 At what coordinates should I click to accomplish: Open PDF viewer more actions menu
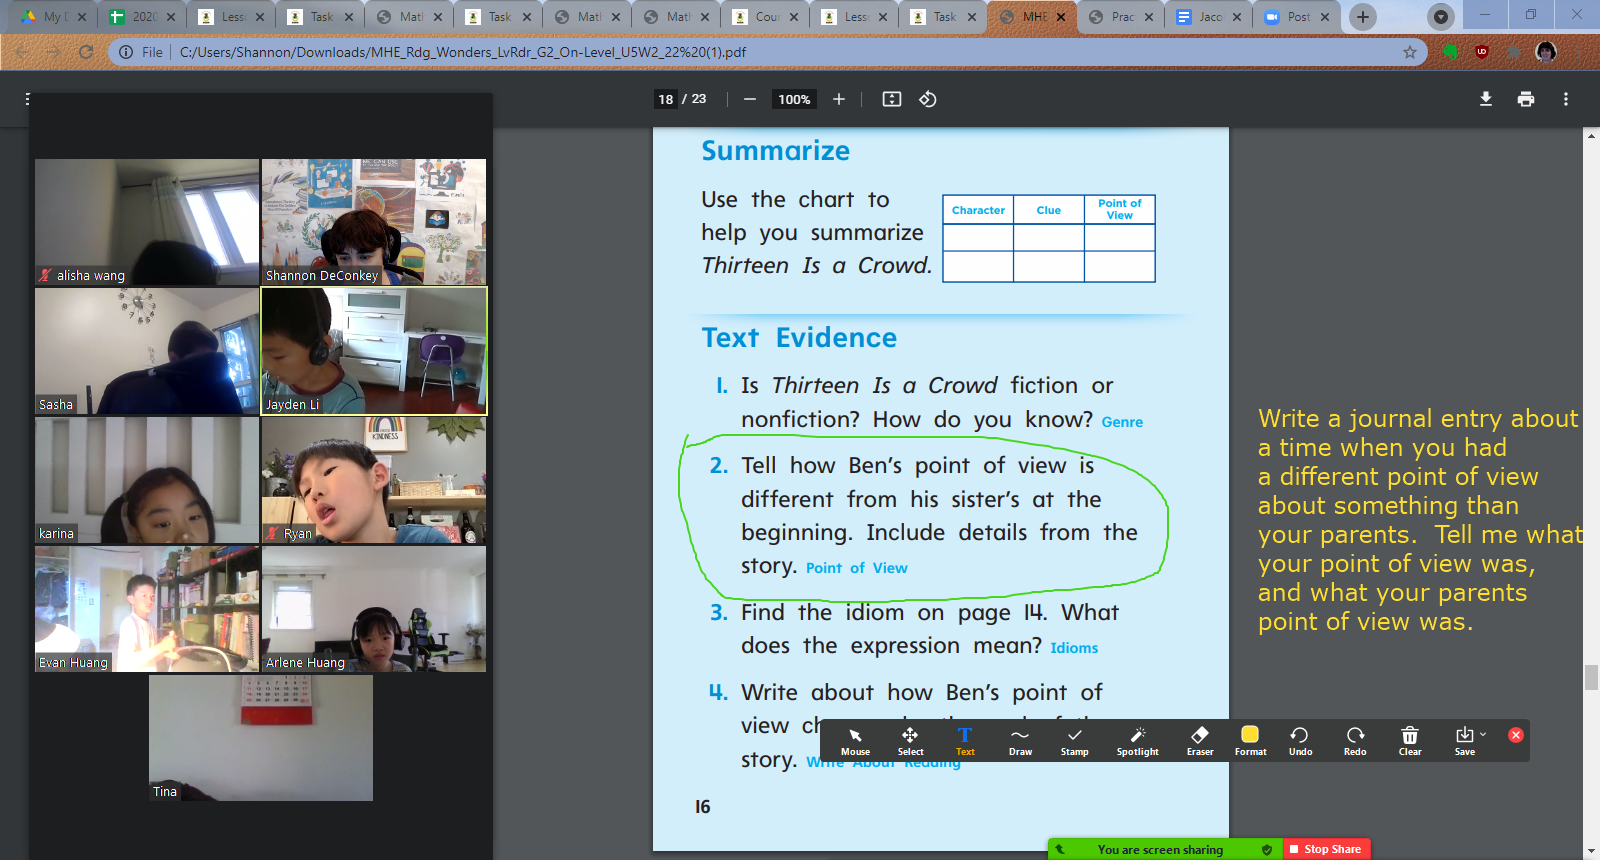point(1566,99)
